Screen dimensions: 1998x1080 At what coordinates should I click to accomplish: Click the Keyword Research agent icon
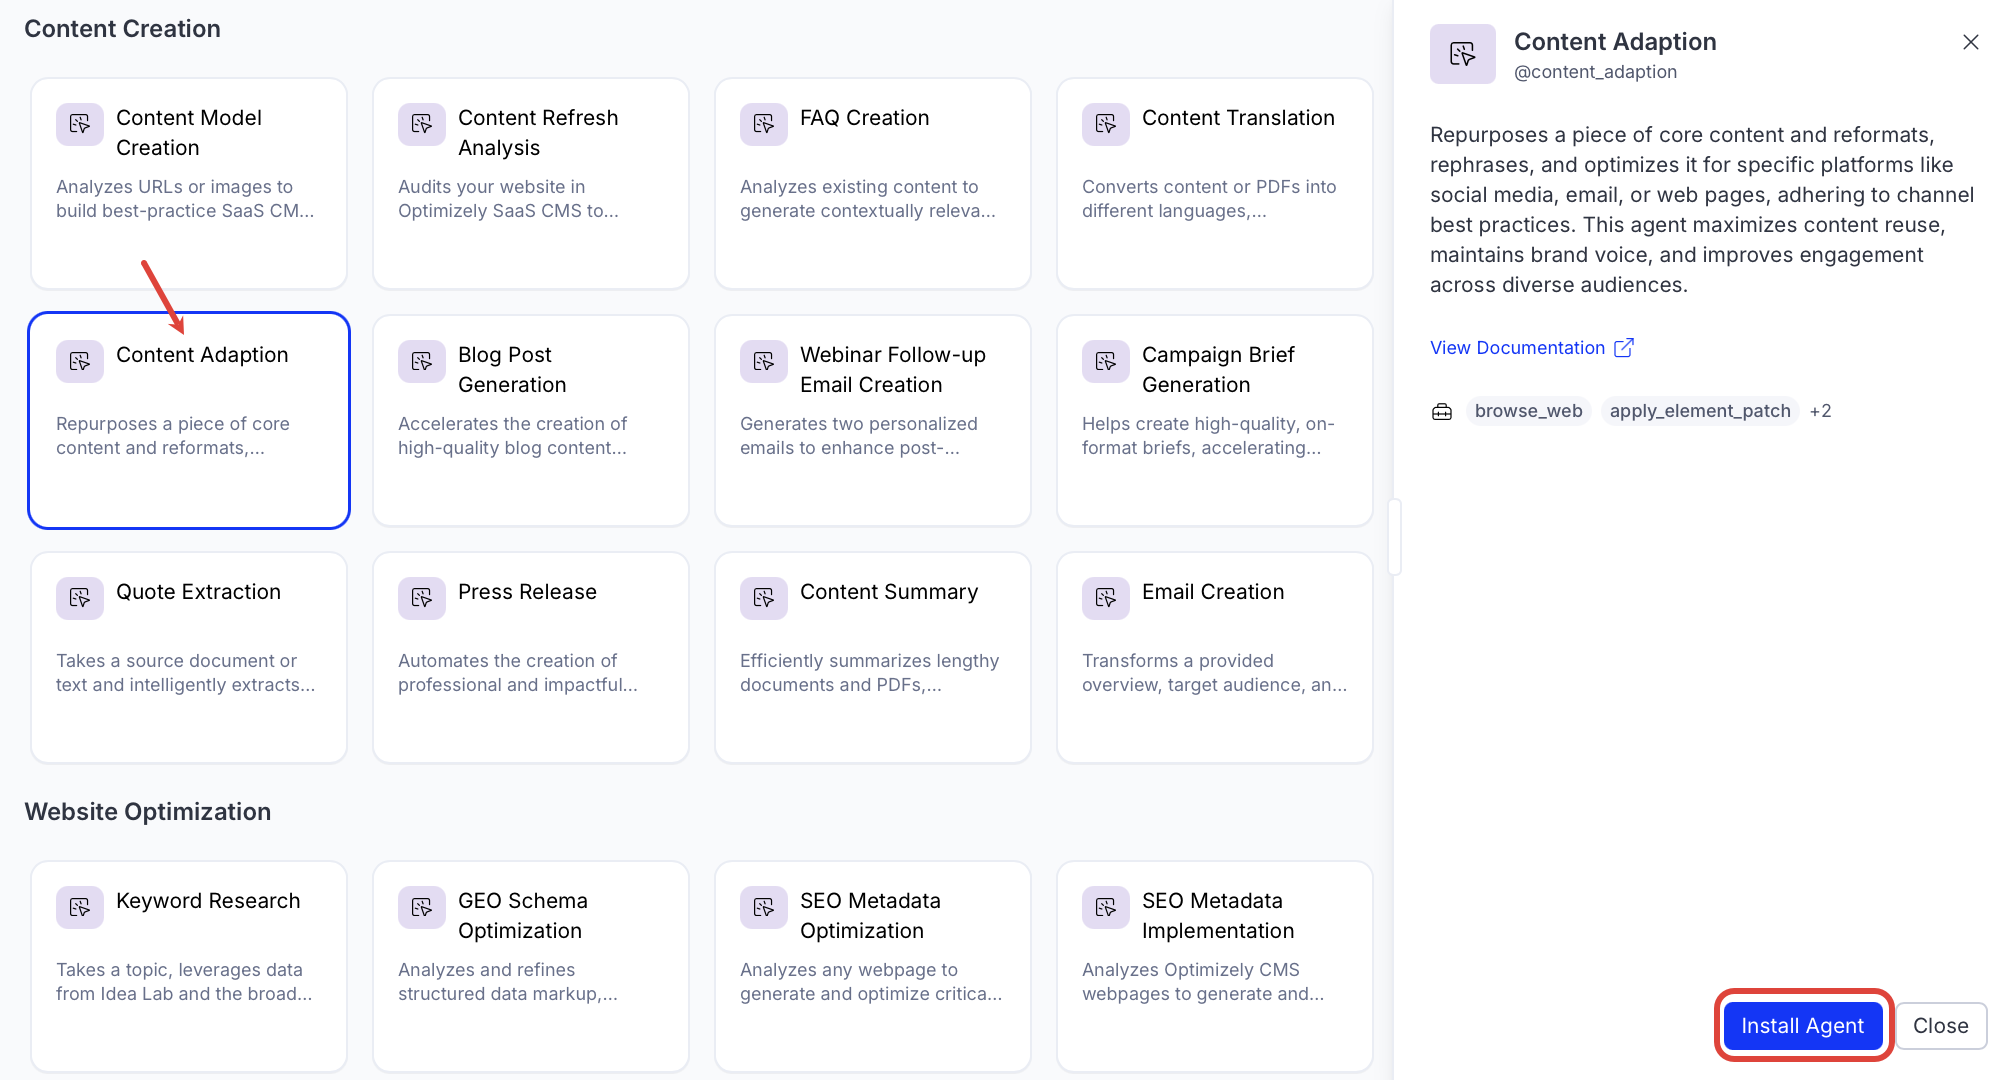tap(80, 907)
